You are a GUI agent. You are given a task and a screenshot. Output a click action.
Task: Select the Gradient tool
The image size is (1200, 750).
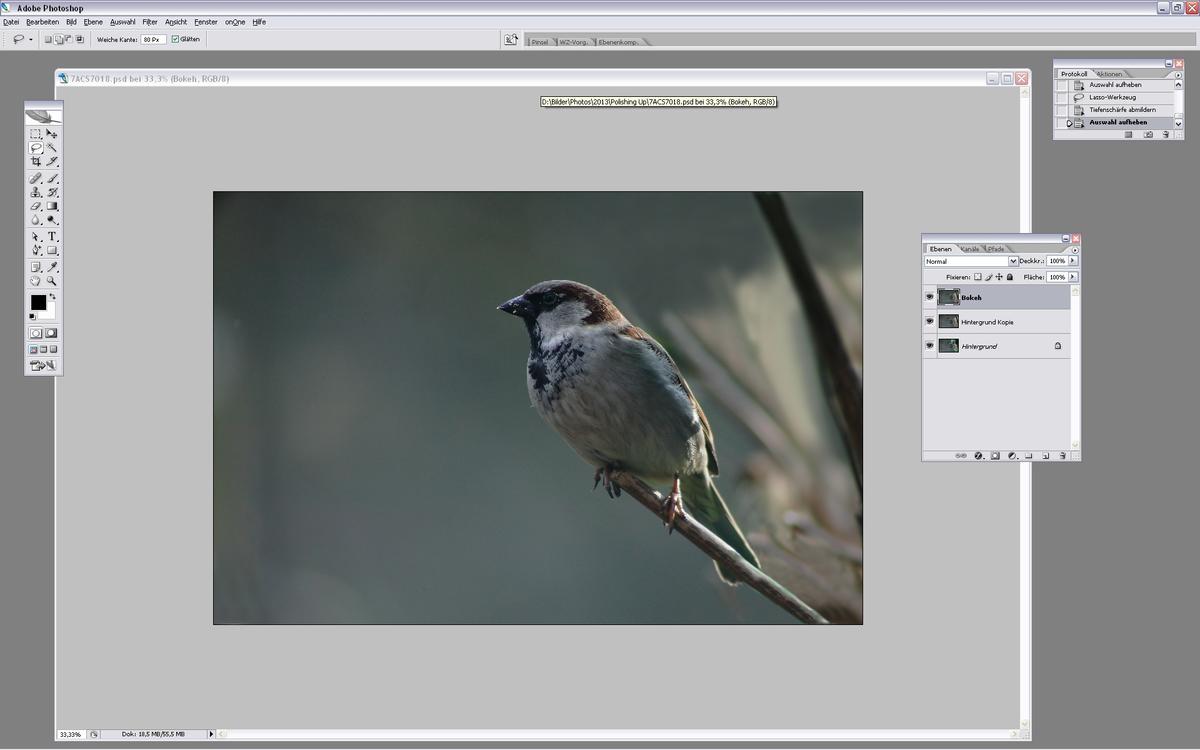(52, 205)
